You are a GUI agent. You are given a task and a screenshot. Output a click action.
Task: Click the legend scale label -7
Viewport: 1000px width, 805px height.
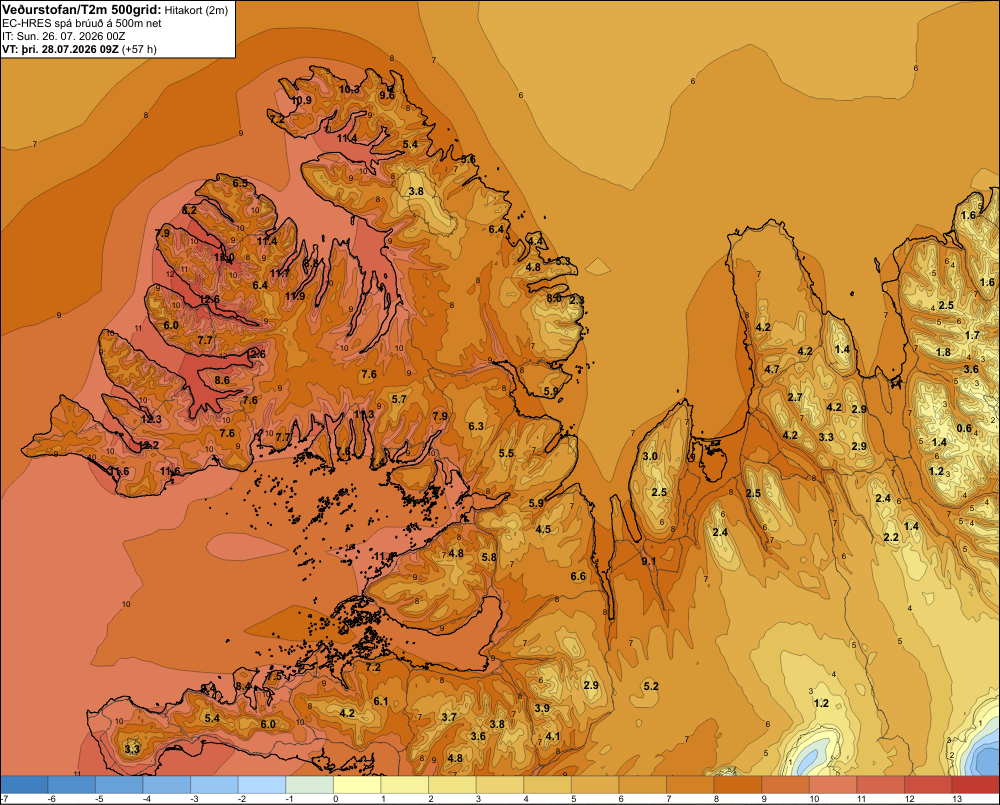click(4, 799)
